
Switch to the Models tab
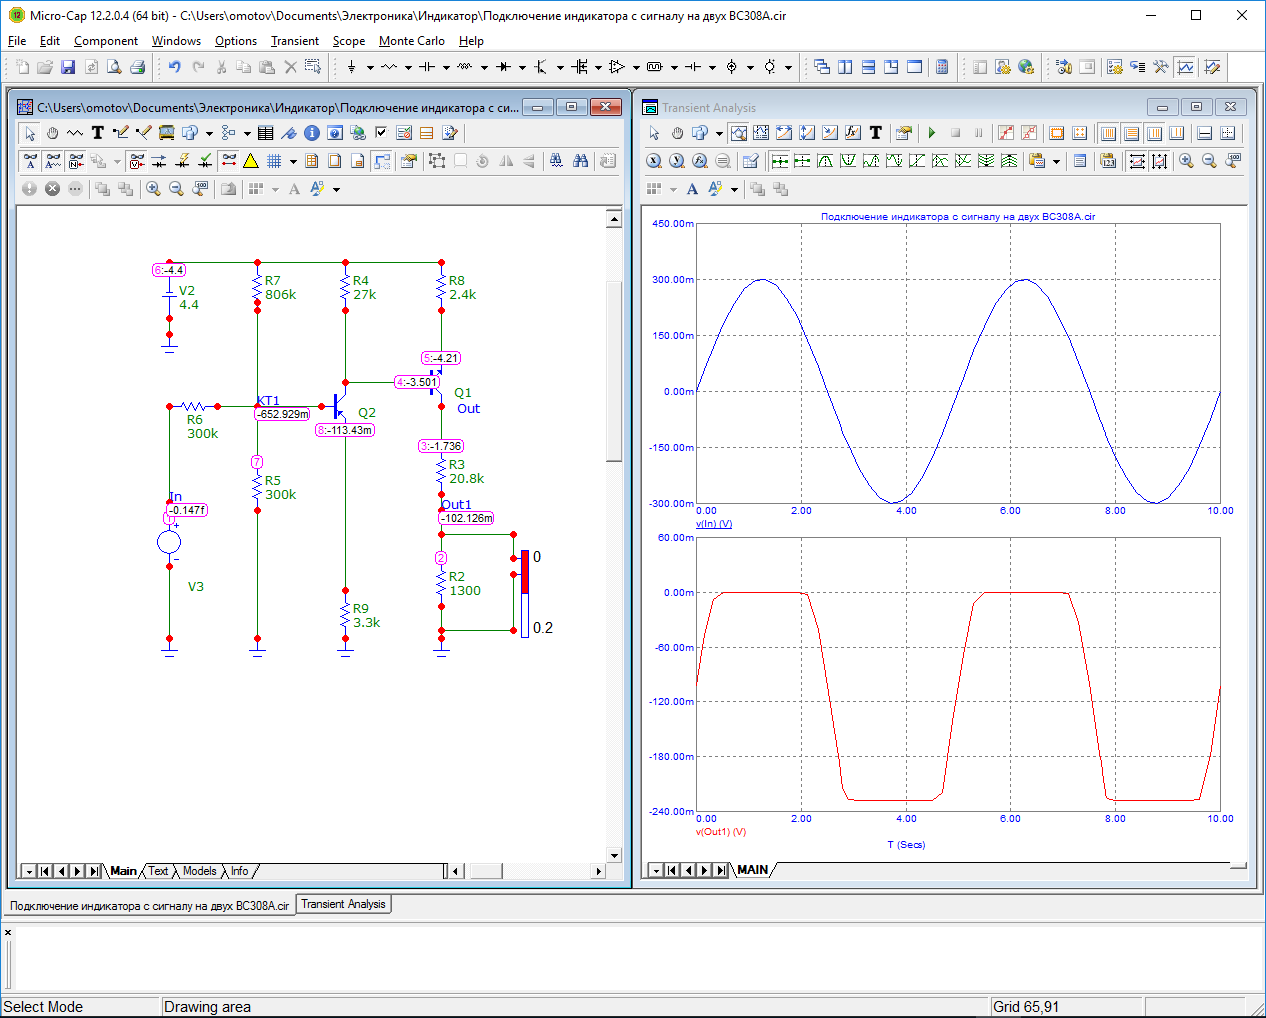pos(199,871)
